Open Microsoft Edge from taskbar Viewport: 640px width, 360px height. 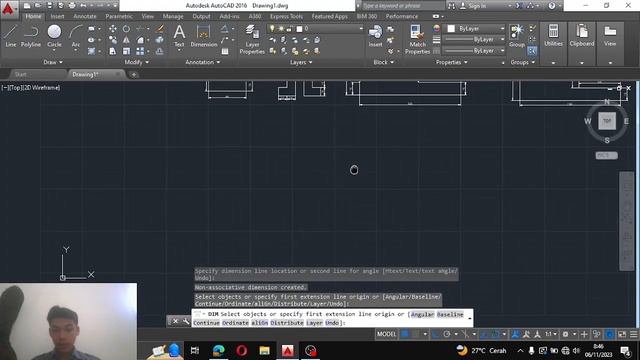click(x=219, y=351)
